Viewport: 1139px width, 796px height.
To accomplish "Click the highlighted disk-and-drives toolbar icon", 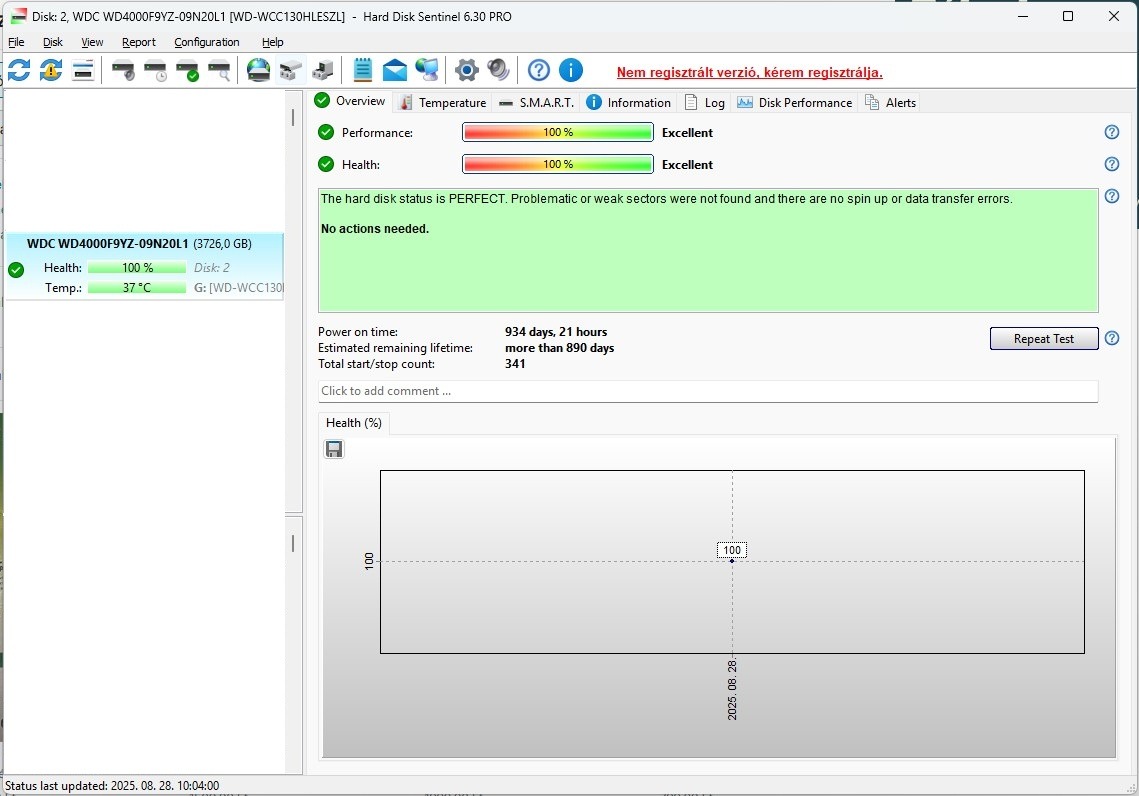I will pos(291,70).
